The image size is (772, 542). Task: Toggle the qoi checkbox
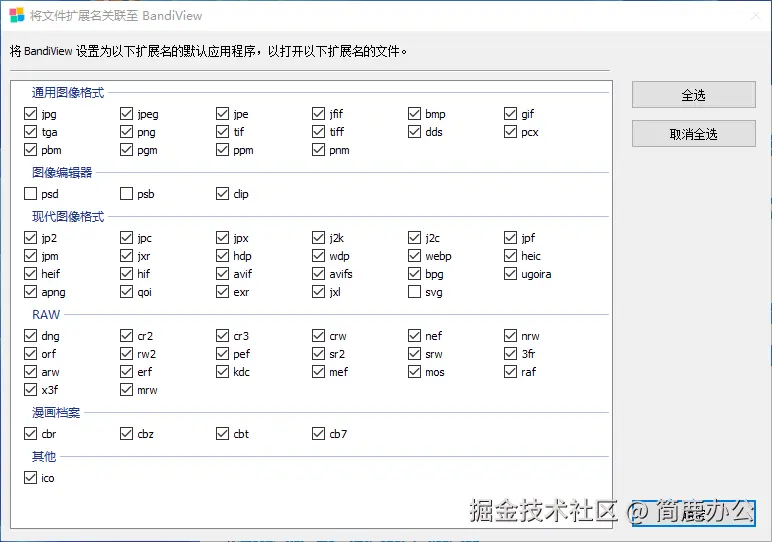coord(127,292)
